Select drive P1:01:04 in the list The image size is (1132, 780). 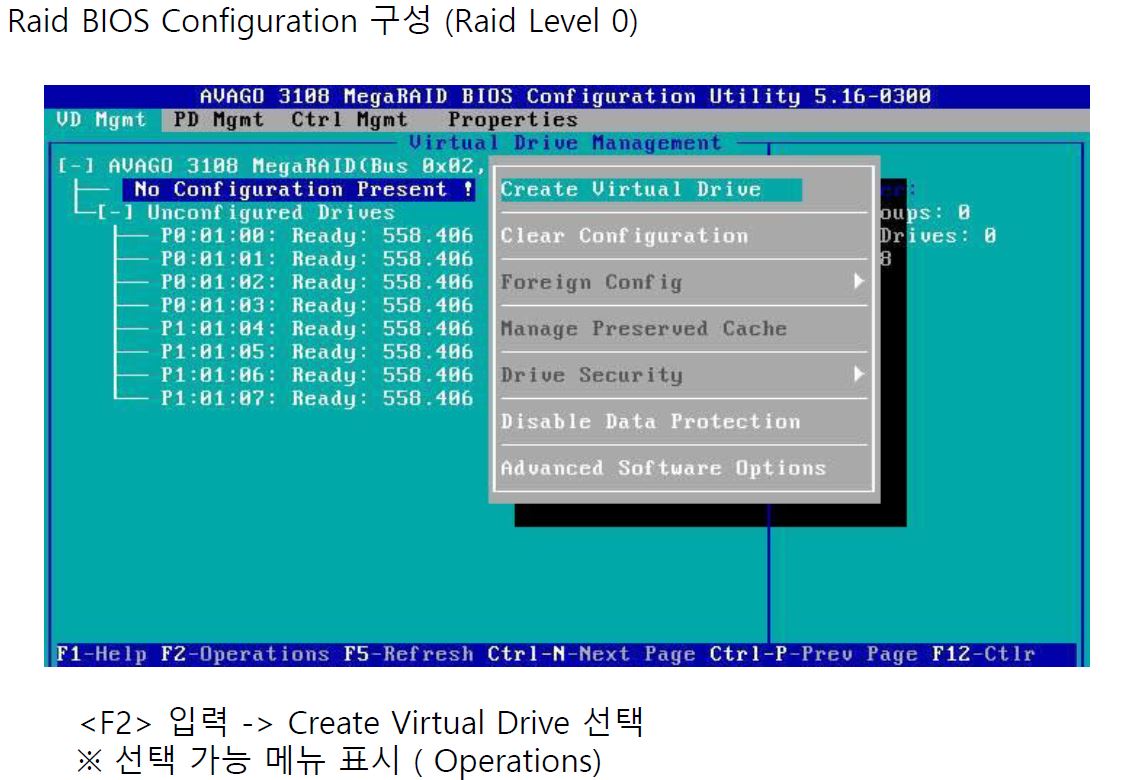point(316,329)
